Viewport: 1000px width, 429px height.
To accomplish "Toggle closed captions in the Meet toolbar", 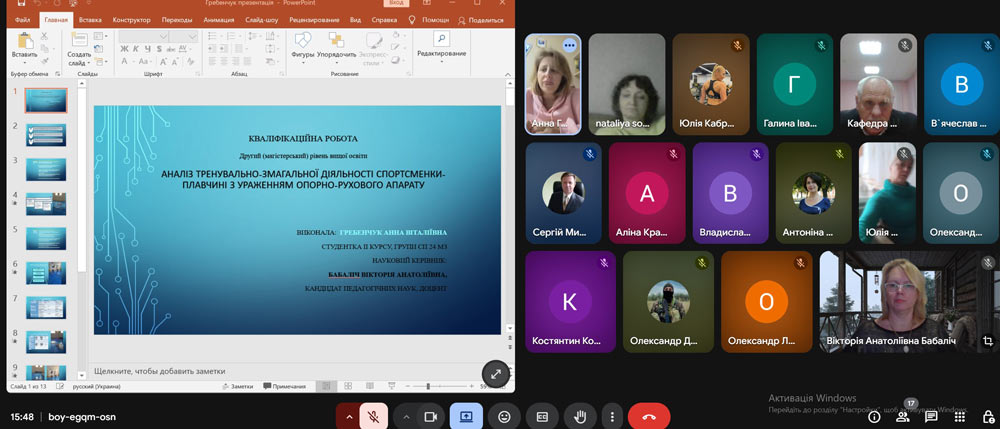I will (542, 416).
